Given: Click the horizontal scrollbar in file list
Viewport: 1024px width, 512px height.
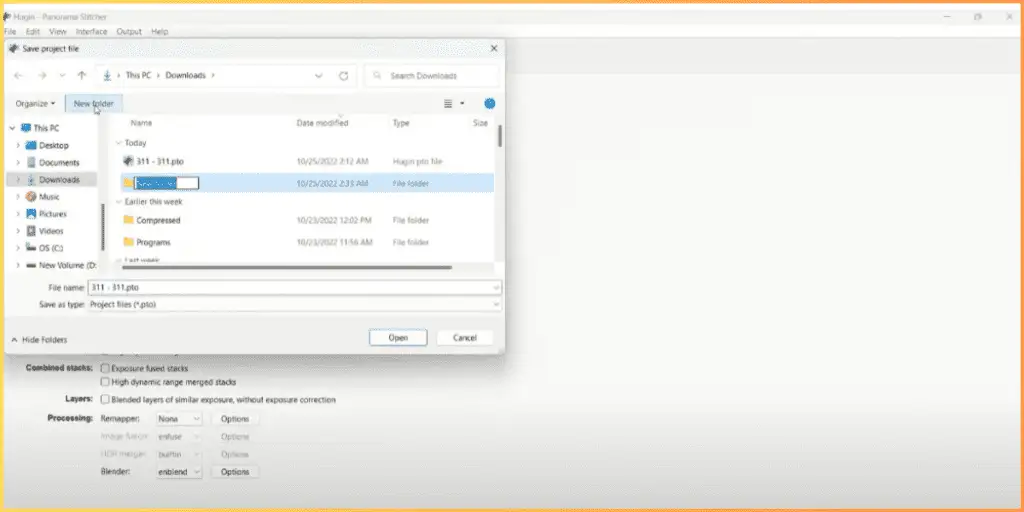Looking at the screenshot, I should point(287,267).
